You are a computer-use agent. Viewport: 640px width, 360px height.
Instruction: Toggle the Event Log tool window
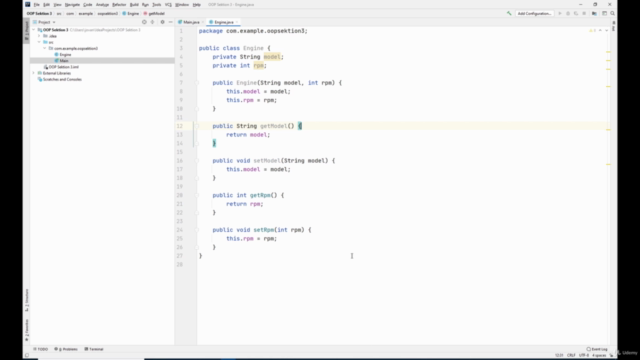pyautogui.click(x=597, y=349)
